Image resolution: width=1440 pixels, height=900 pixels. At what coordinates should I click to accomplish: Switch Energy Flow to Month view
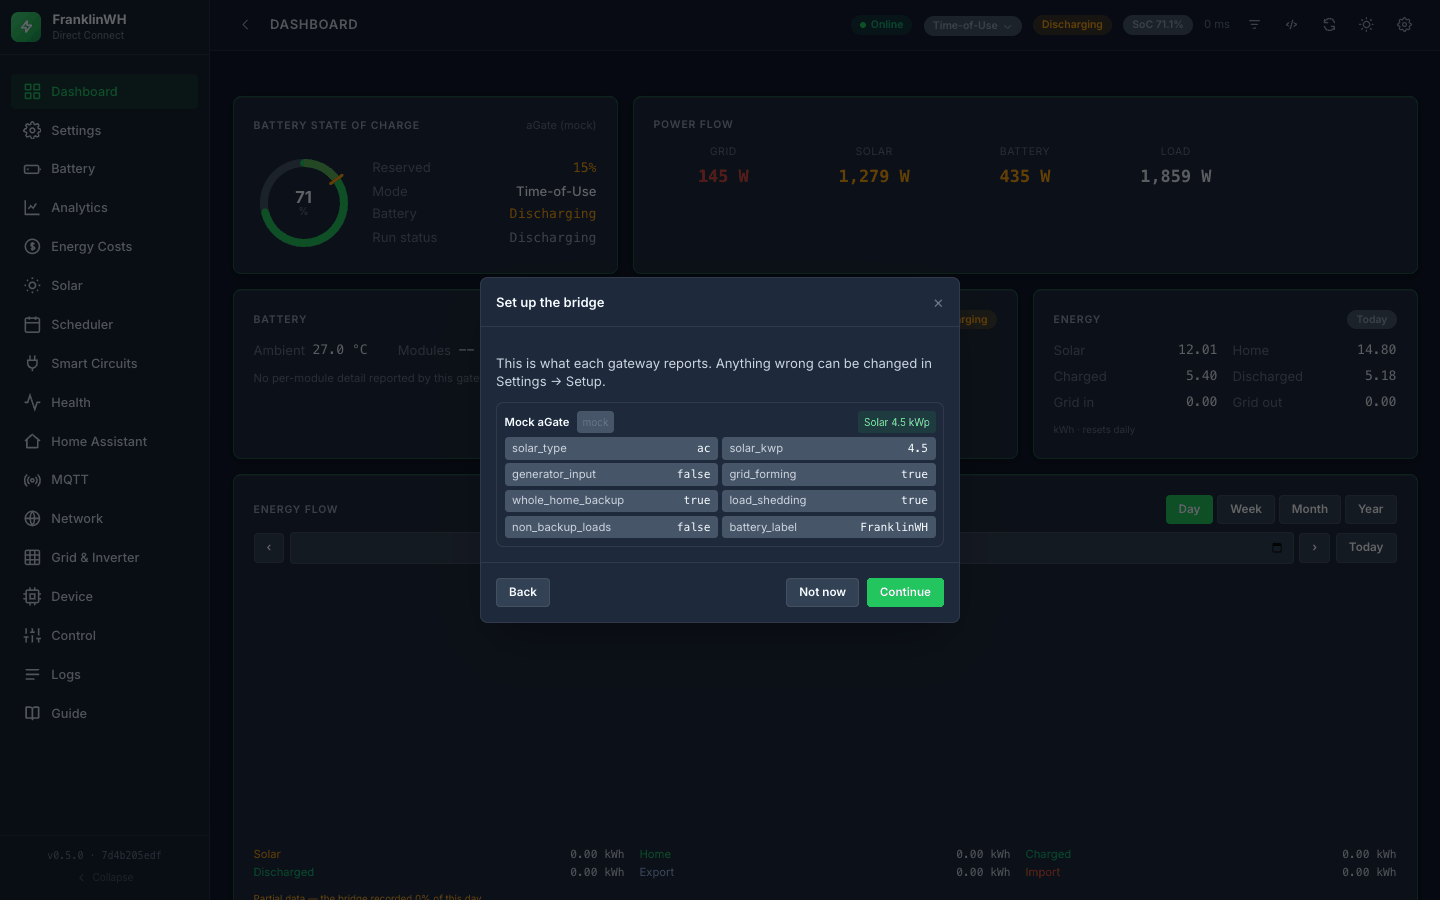click(1309, 510)
